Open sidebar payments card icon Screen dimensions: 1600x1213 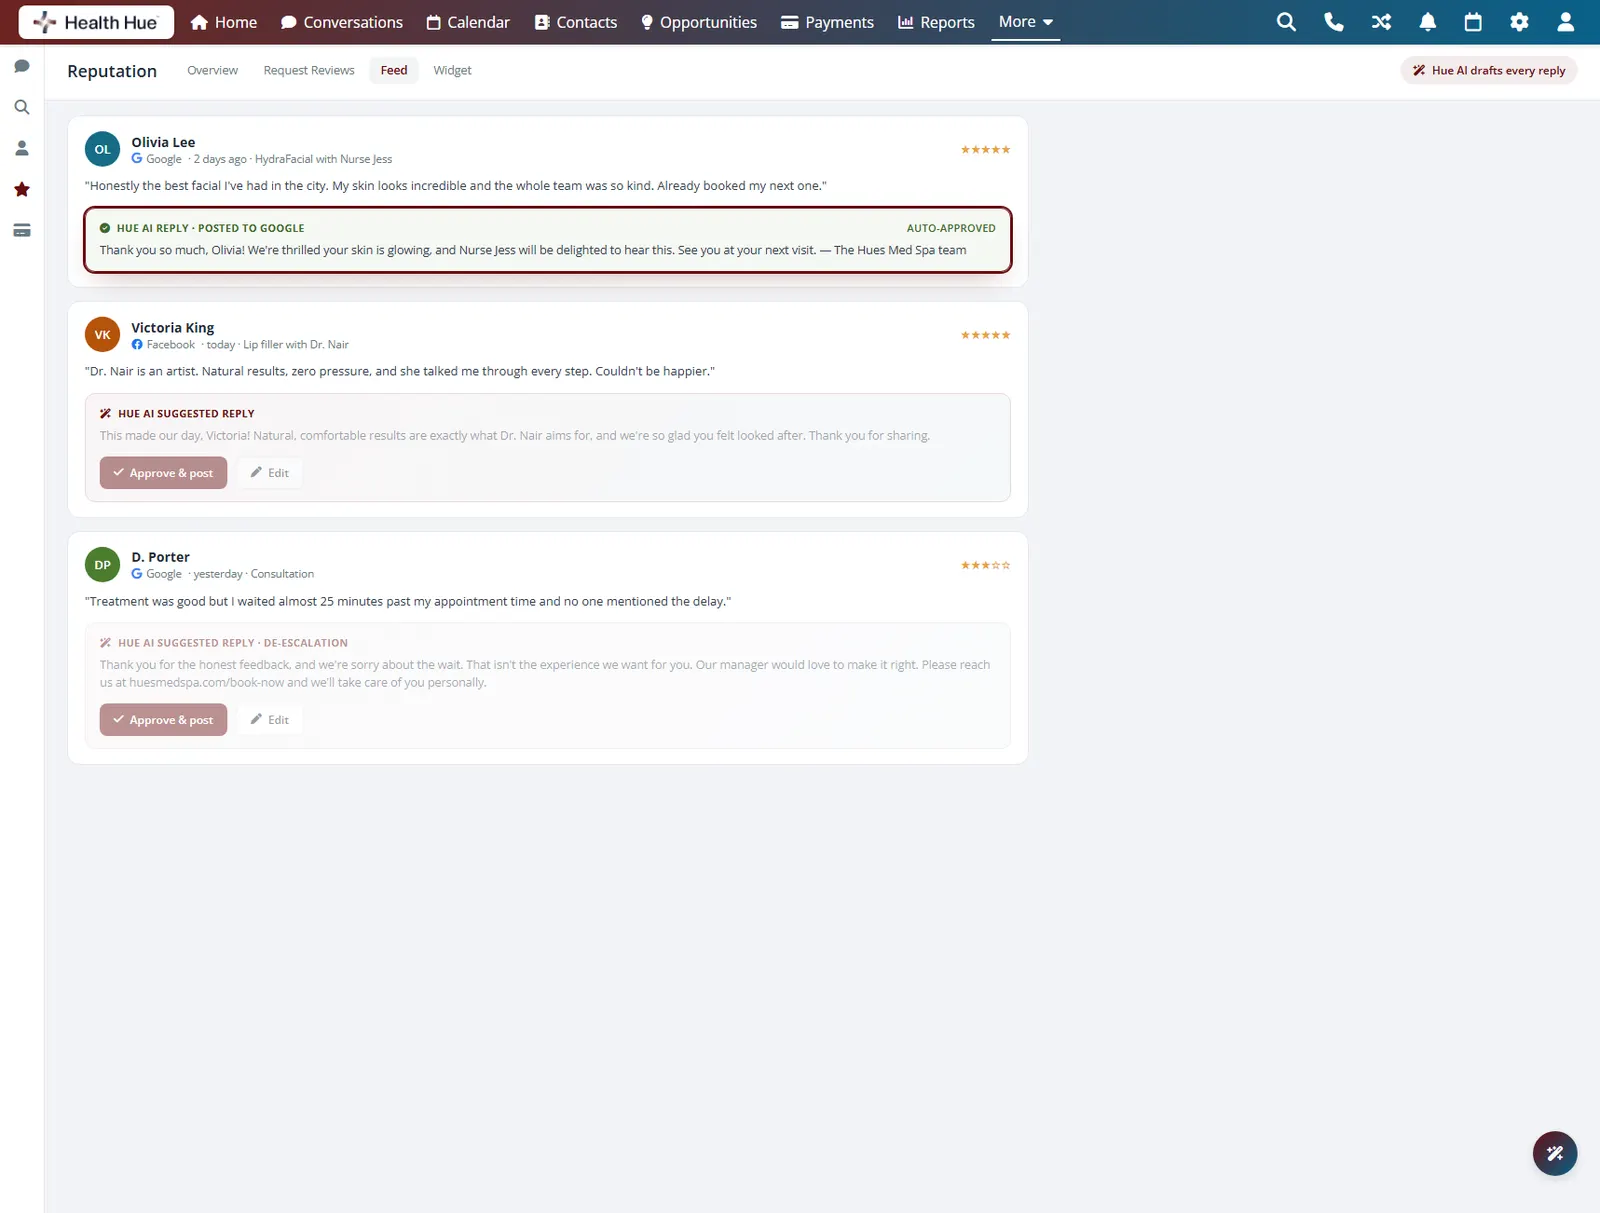(22, 230)
